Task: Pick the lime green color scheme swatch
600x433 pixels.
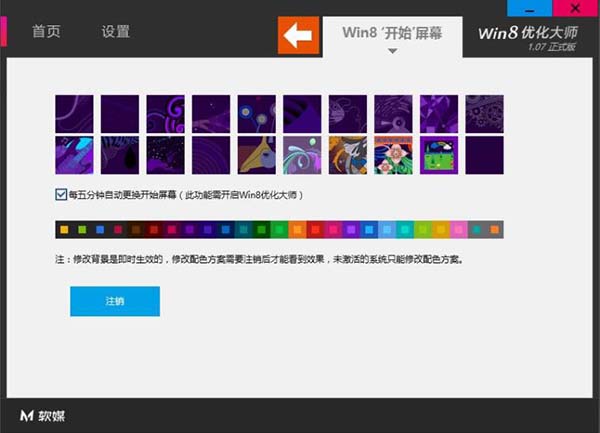Action: [423, 230]
